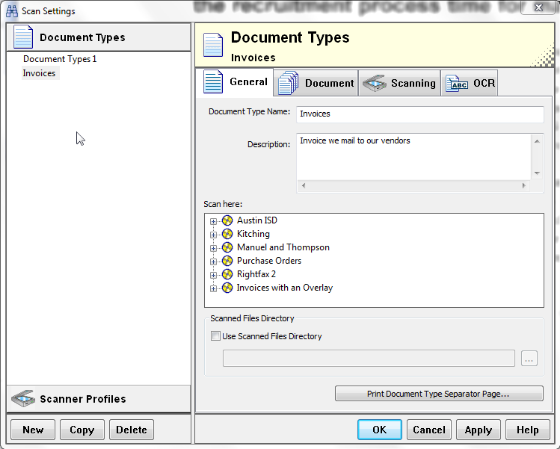Select Document Types 1 in the list
This screenshot has width=560, height=449.
tap(60, 59)
